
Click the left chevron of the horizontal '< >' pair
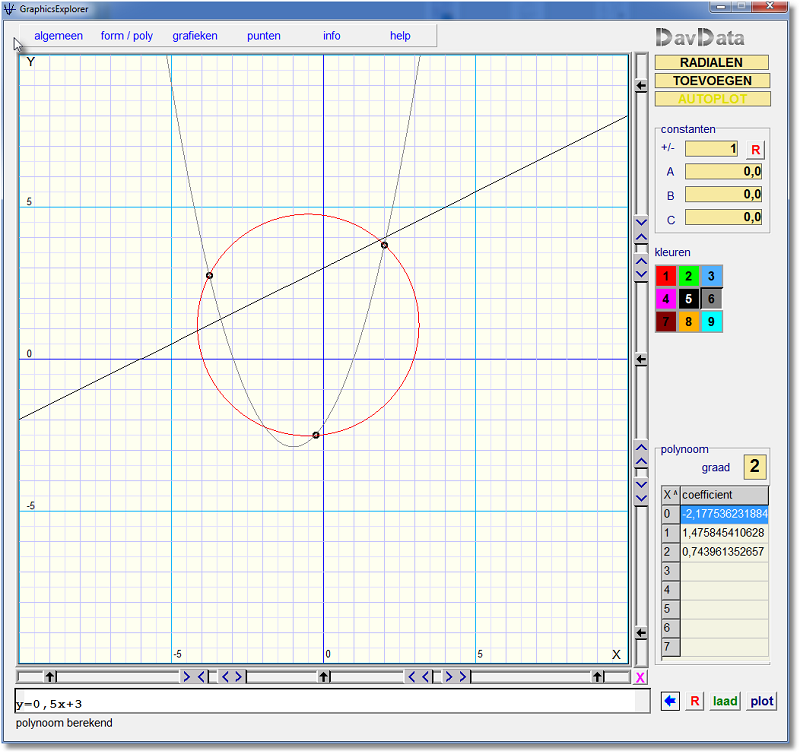pyautogui.click(x=225, y=677)
